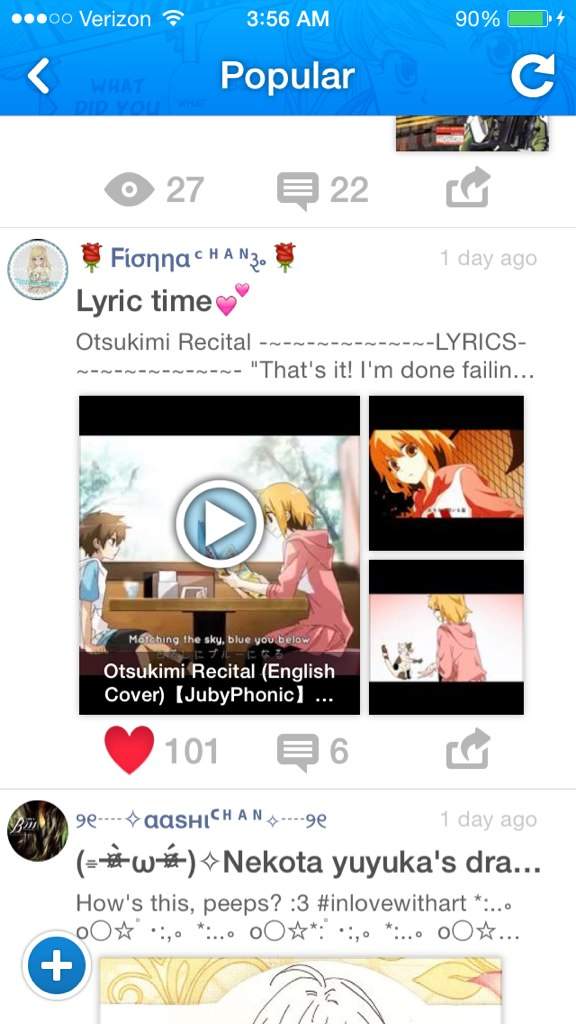
Task: Tap the blue plus create button
Action: click(x=57, y=966)
